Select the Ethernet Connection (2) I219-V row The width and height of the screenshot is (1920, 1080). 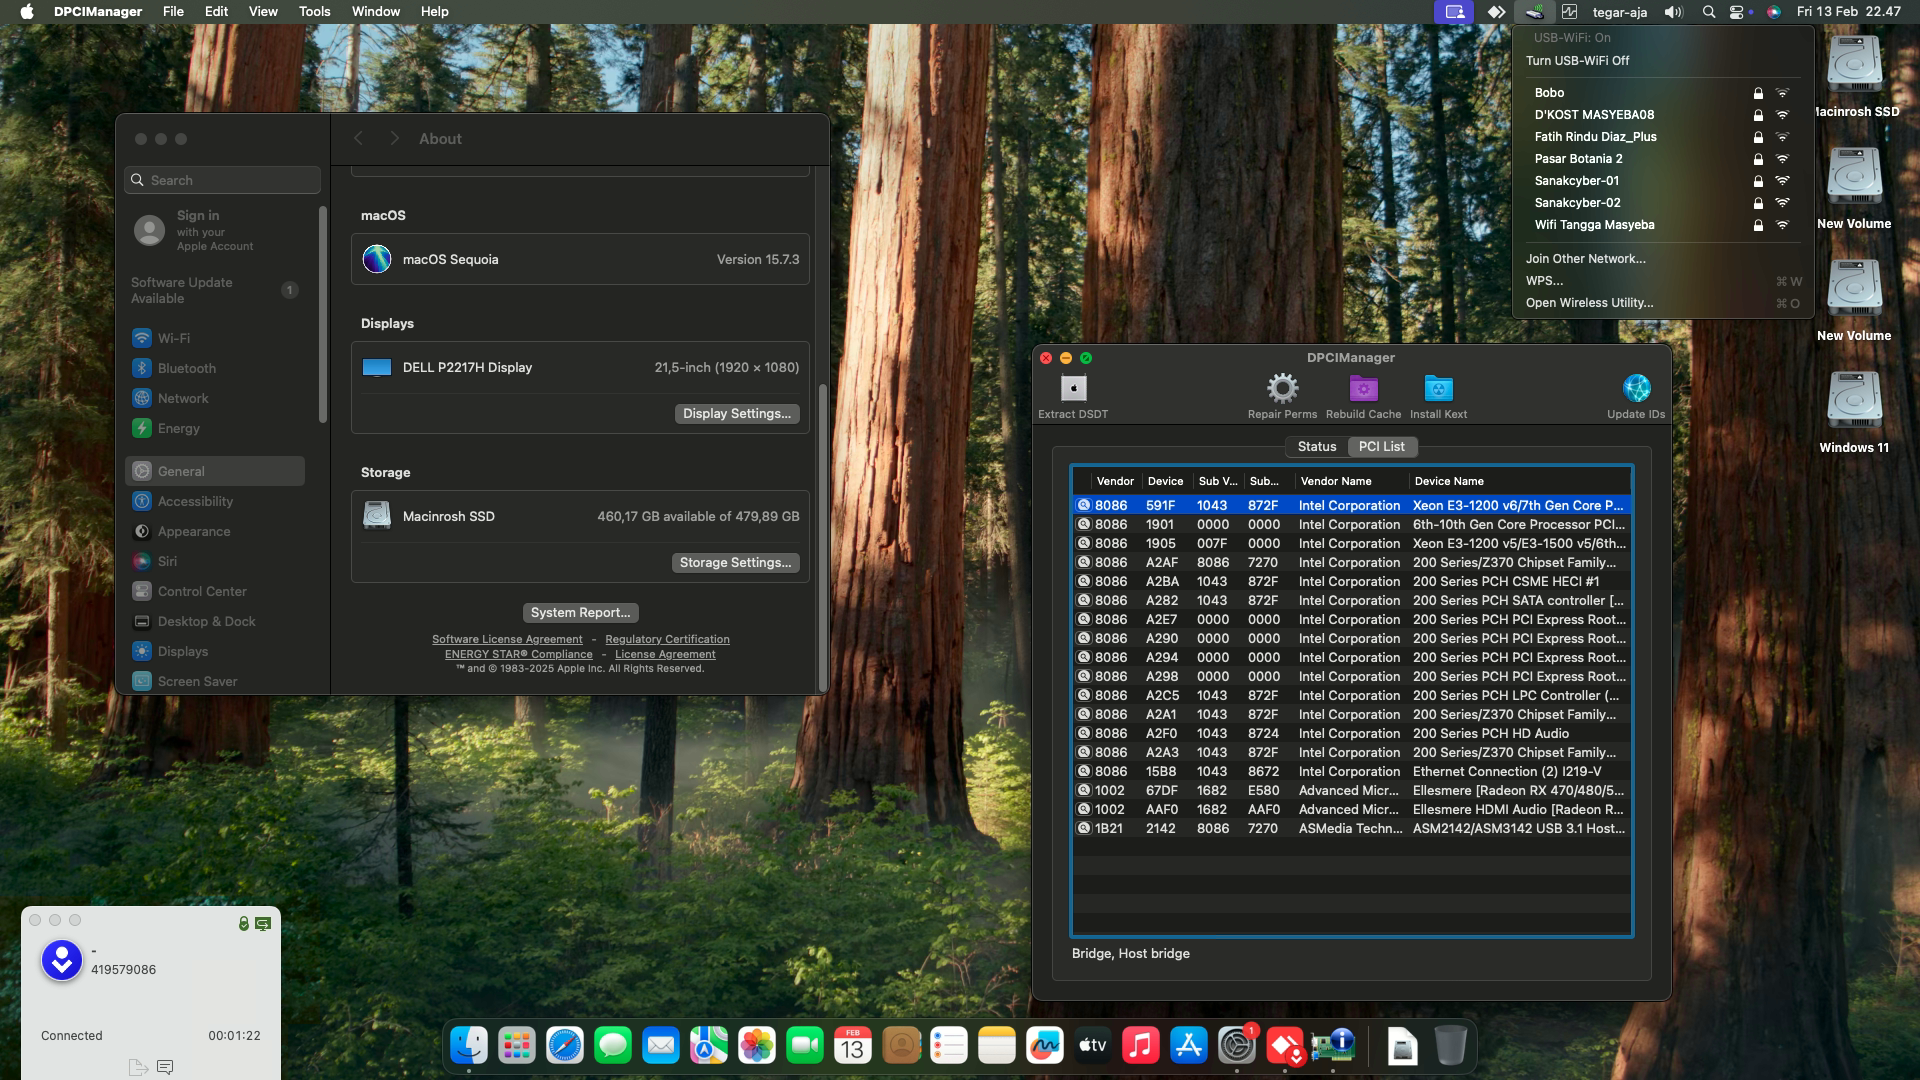1352,772
